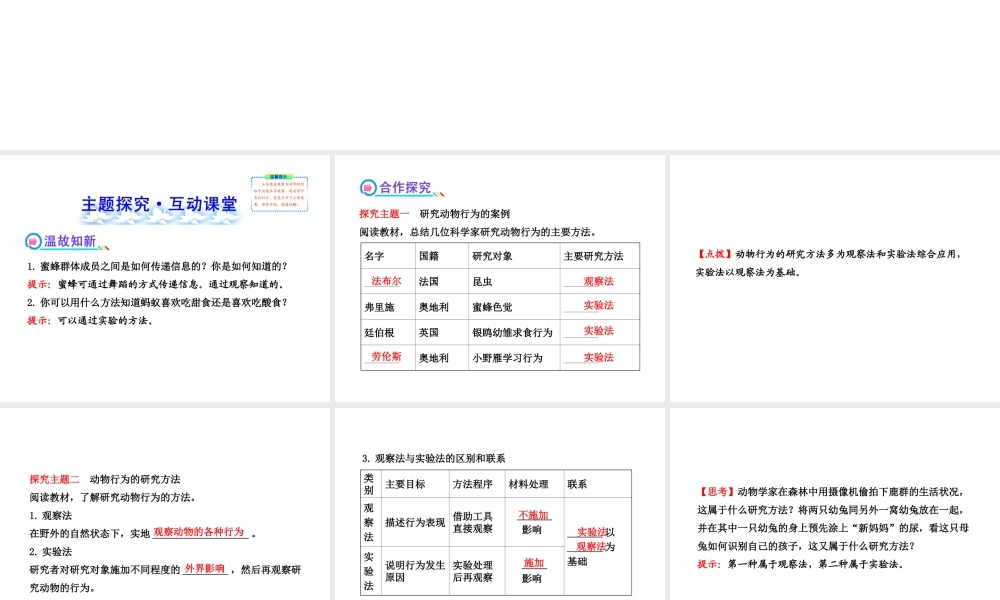Select the red blank answer 外界影响
This screenshot has height=600, width=1000.
(204, 568)
